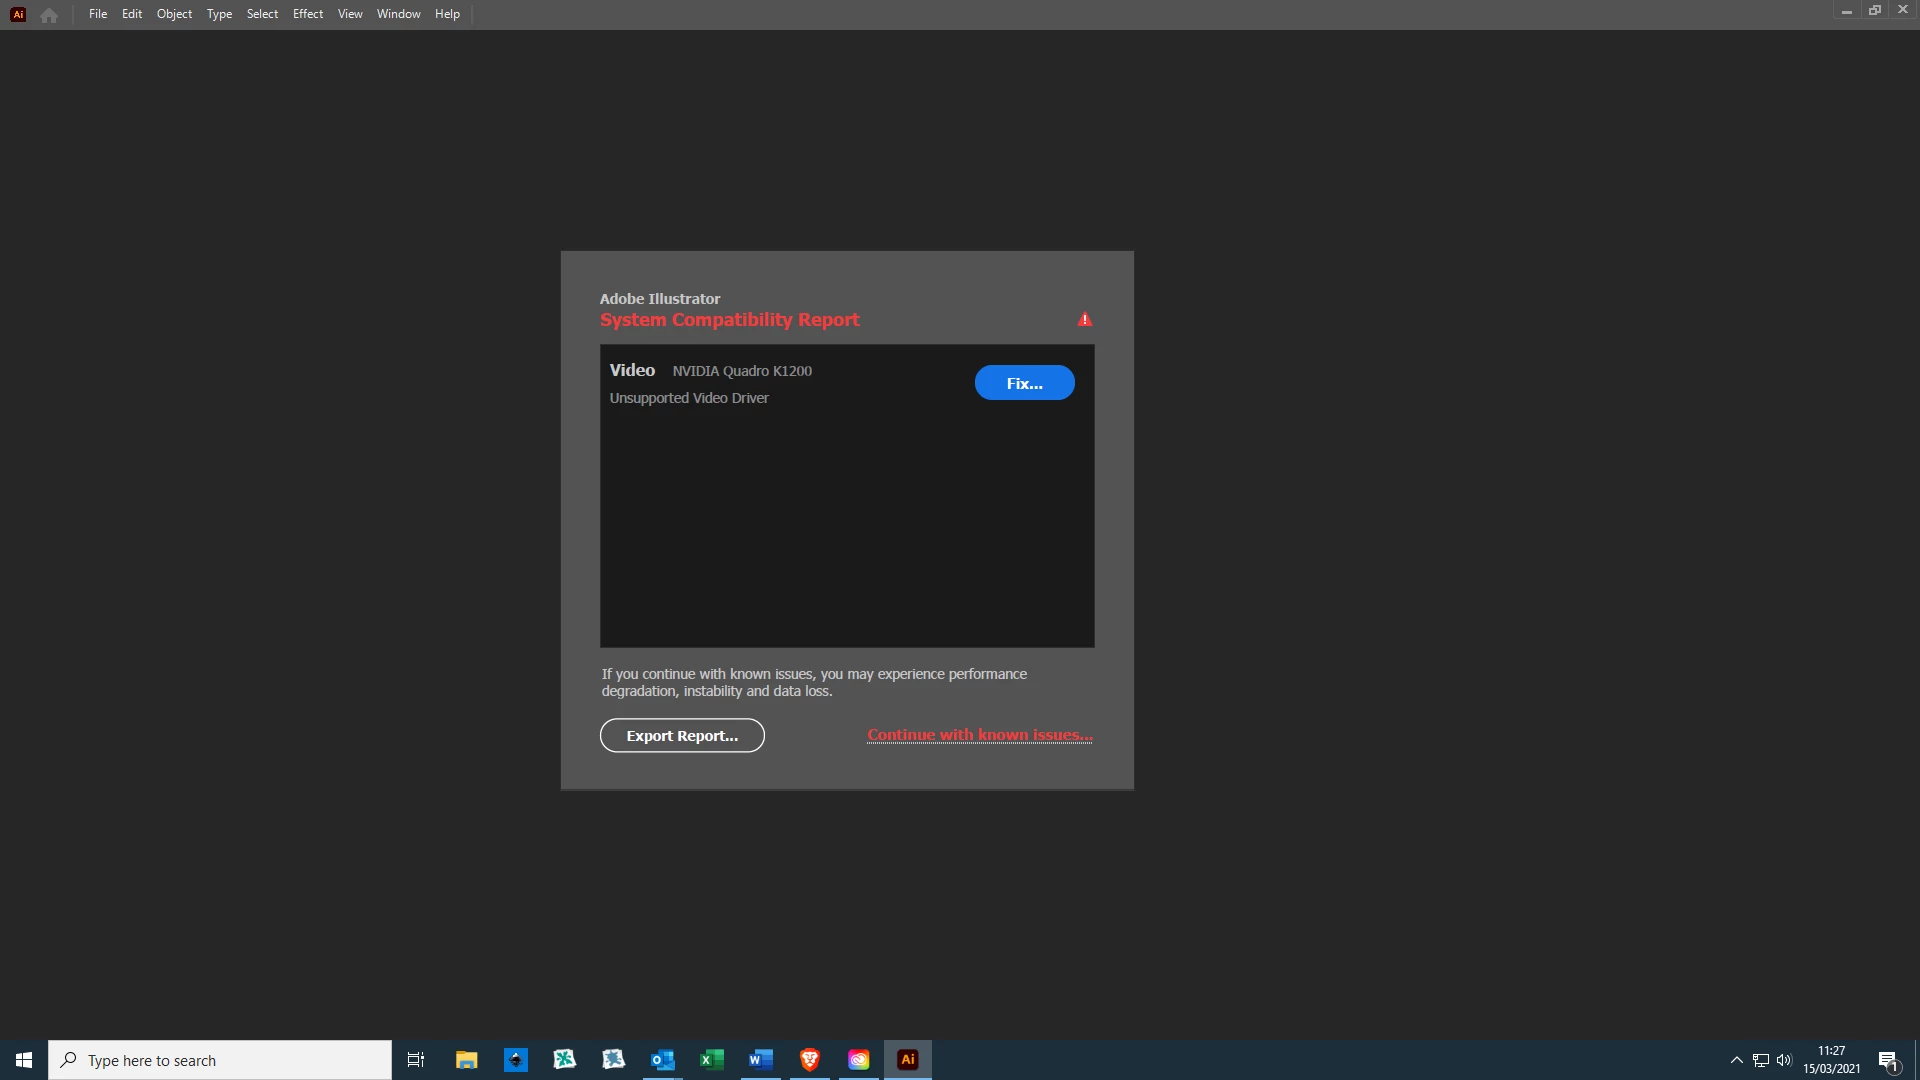Viewport: 1920px width, 1080px height.
Task: Show hidden system tray icons
Action: pos(1737,1060)
